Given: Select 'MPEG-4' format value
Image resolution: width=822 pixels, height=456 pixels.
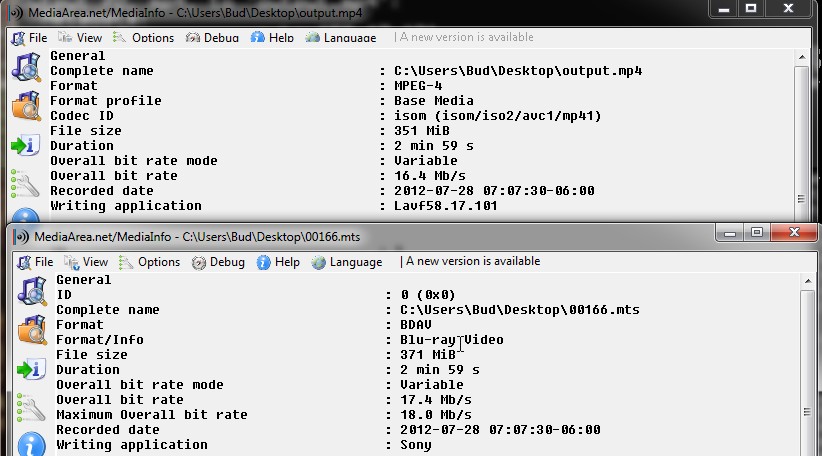Looking at the screenshot, I should click(x=418, y=85).
